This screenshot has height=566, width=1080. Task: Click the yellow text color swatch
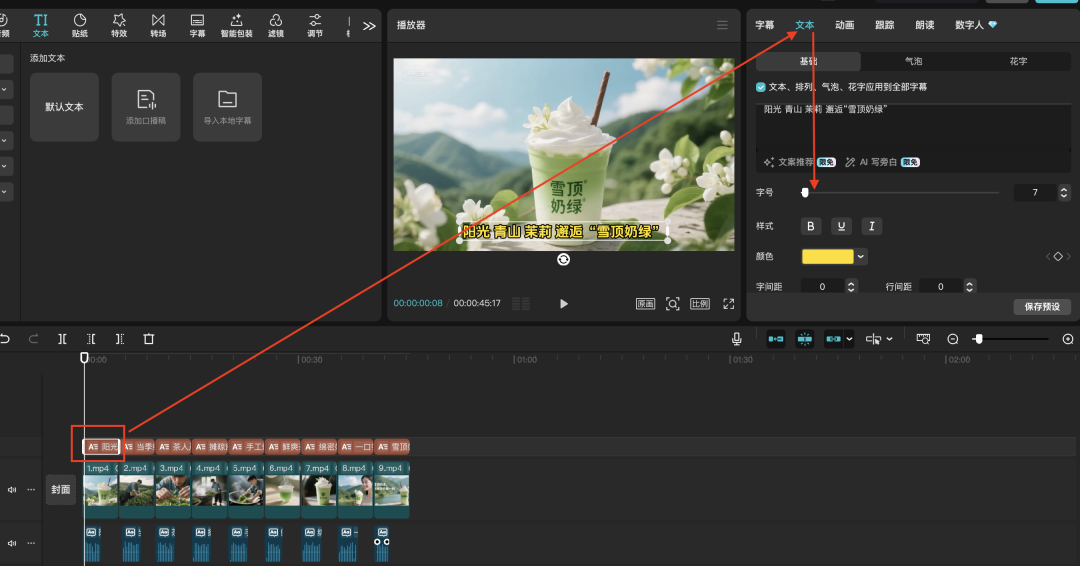[828, 257]
